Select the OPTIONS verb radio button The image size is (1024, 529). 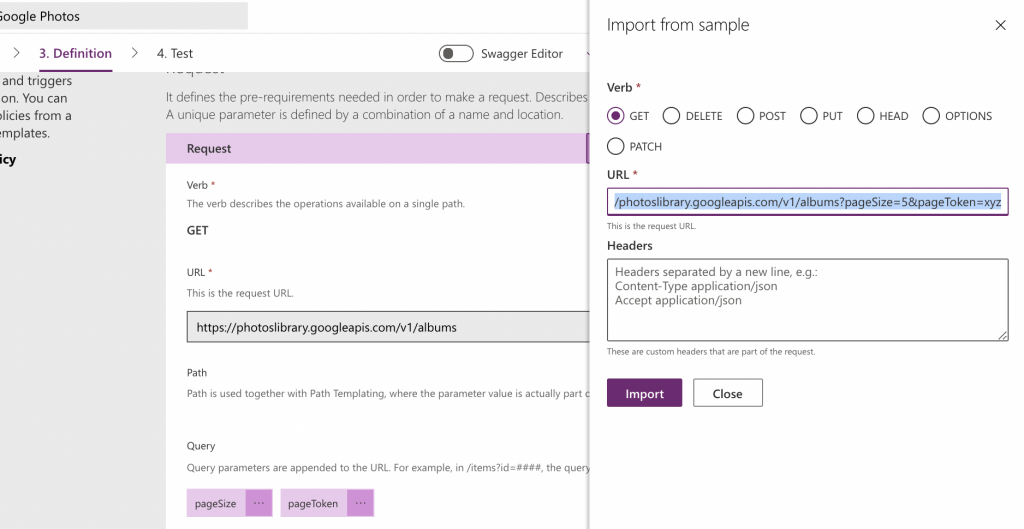point(931,116)
